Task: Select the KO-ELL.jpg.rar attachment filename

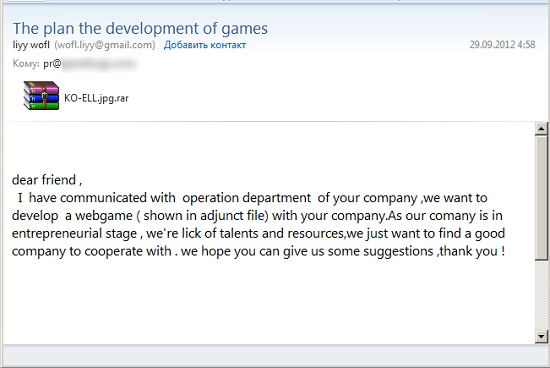Action: (x=96, y=98)
